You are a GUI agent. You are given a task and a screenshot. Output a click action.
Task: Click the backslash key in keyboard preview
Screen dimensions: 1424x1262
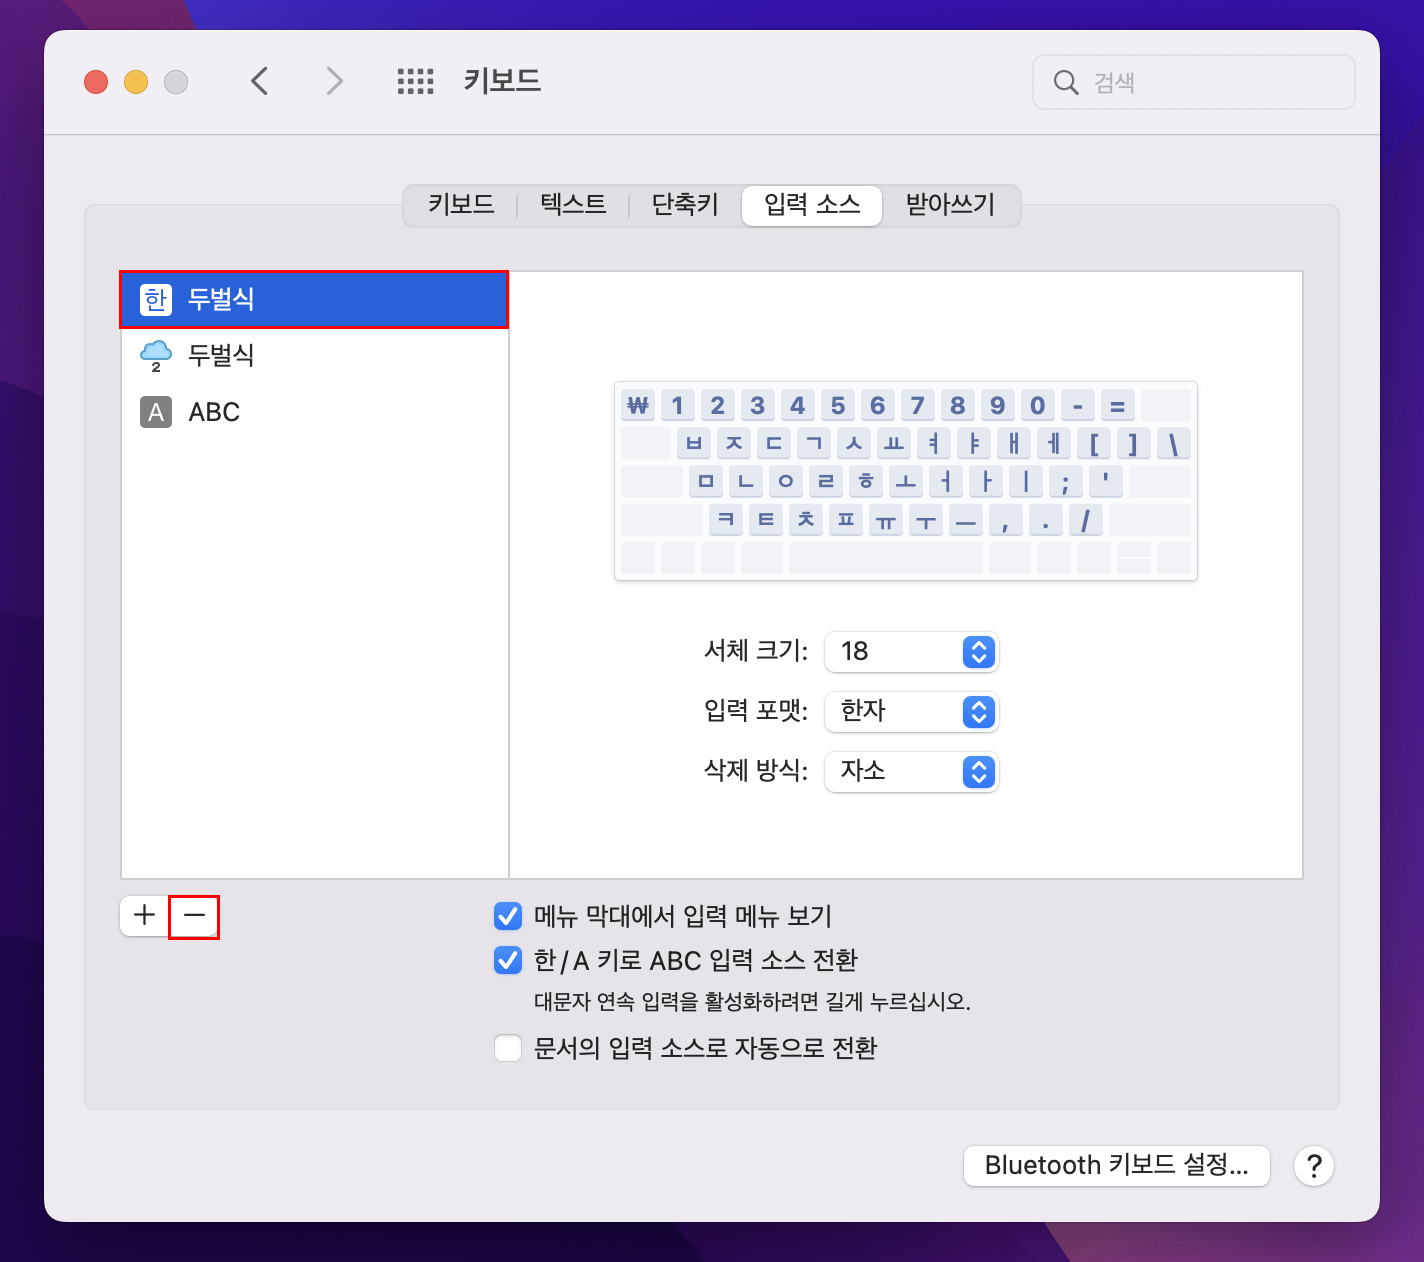[1174, 443]
